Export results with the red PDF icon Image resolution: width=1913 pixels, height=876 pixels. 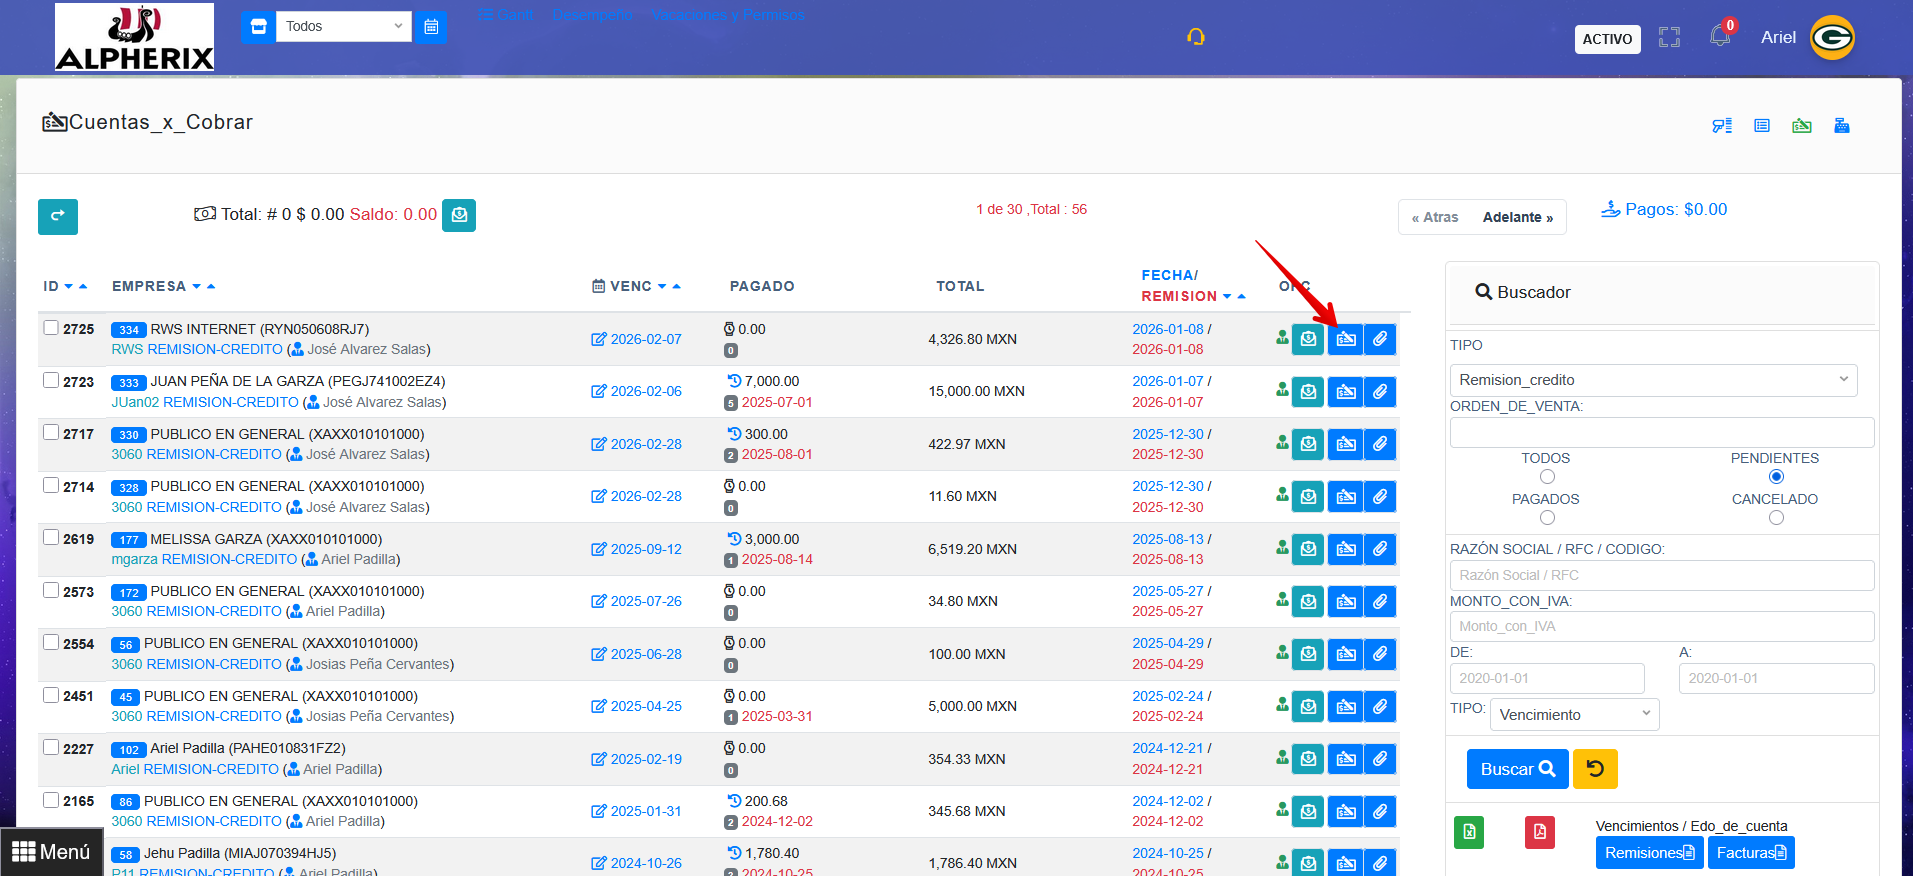(1539, 832)
